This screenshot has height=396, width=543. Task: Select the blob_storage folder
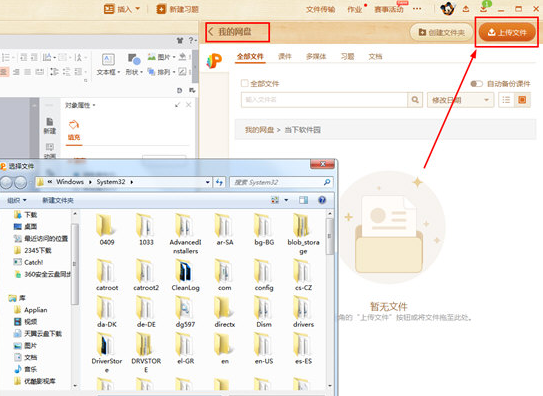click(303, 234)
